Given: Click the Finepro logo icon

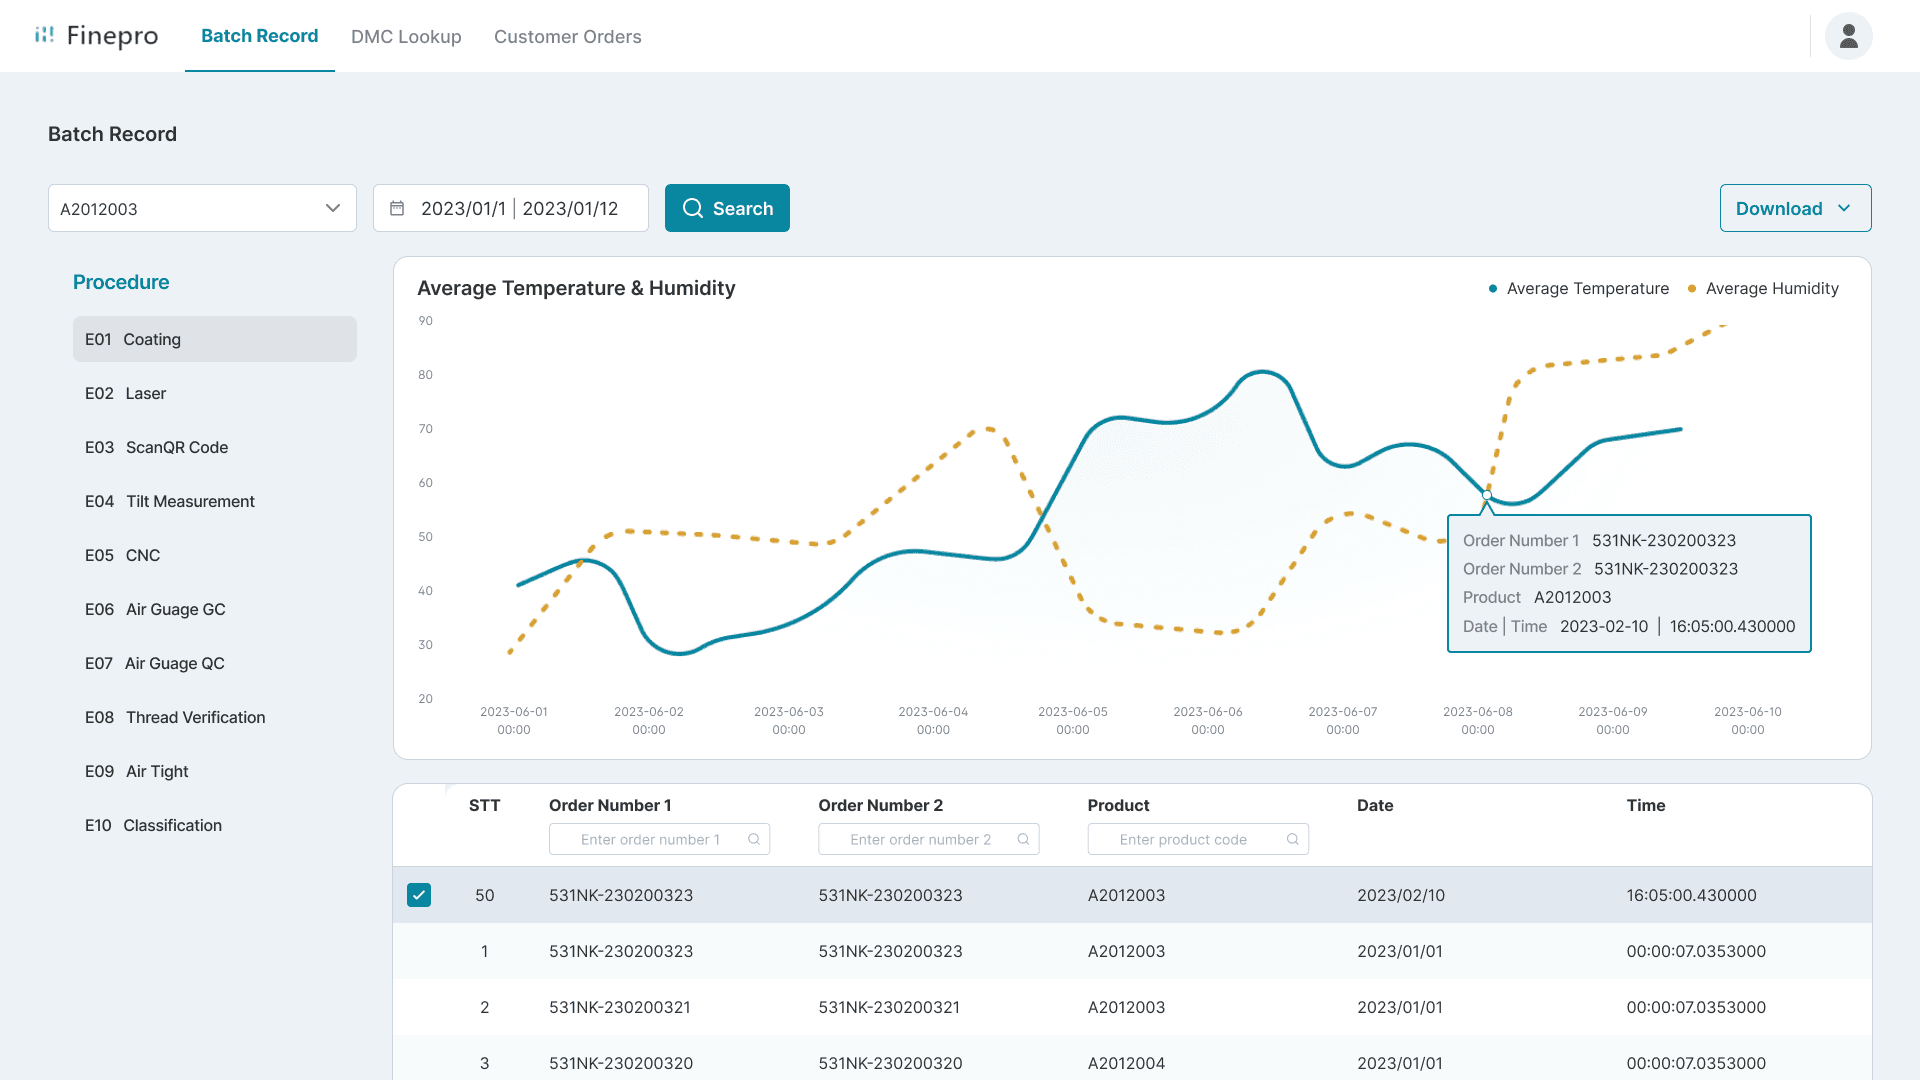Looking at the screenshot, I should (x=44, y=35).
